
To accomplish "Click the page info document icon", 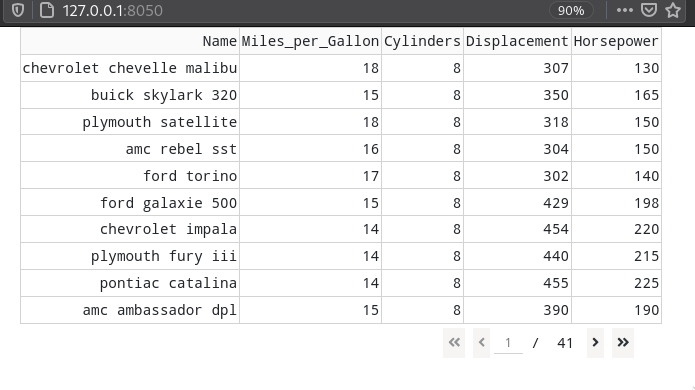I will (47, 10).
